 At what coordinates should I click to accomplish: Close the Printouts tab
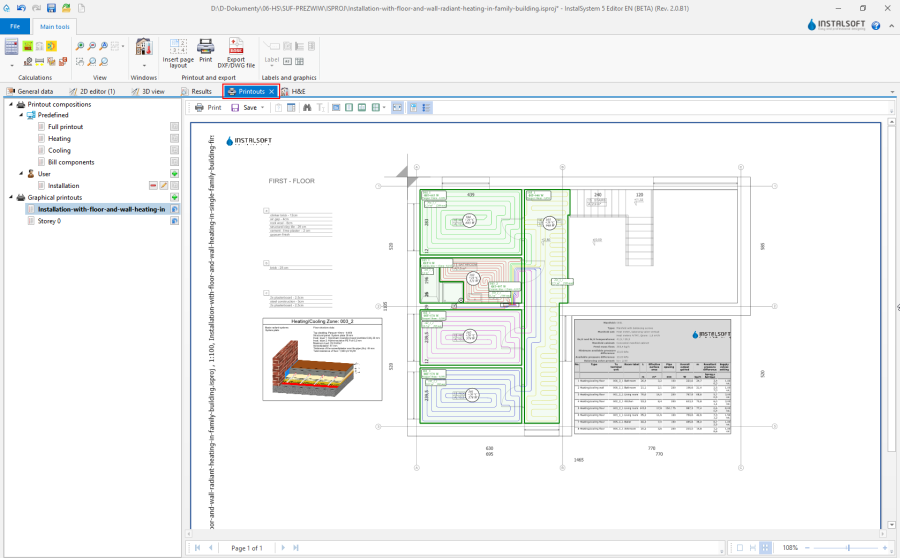pos(271,91)
